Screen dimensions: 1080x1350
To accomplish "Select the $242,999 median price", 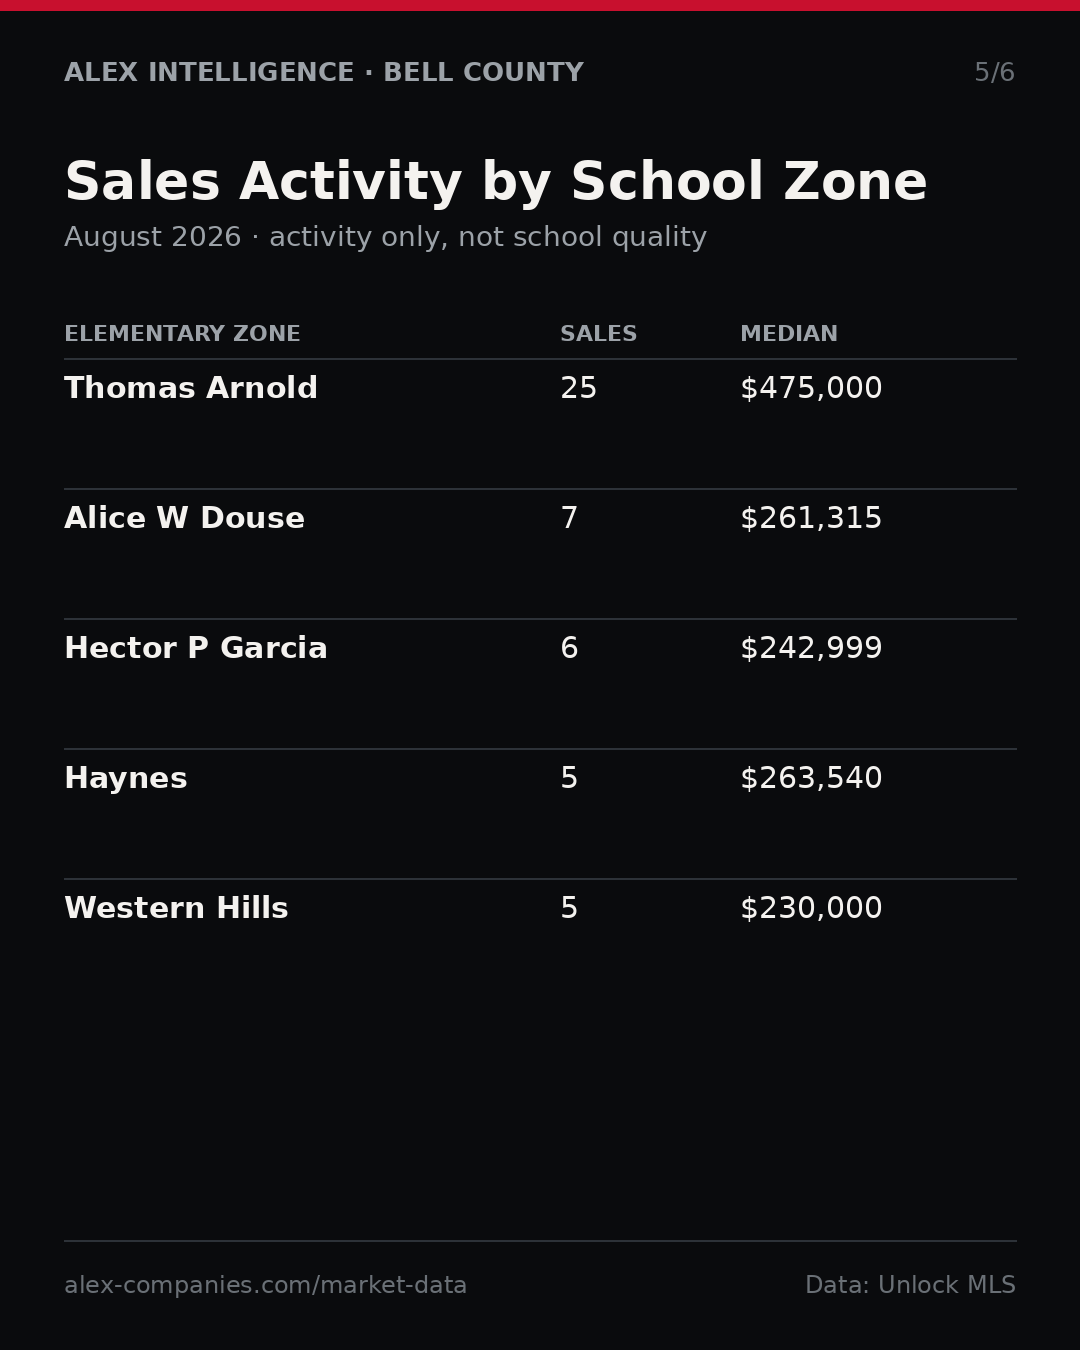I will 811,649.
